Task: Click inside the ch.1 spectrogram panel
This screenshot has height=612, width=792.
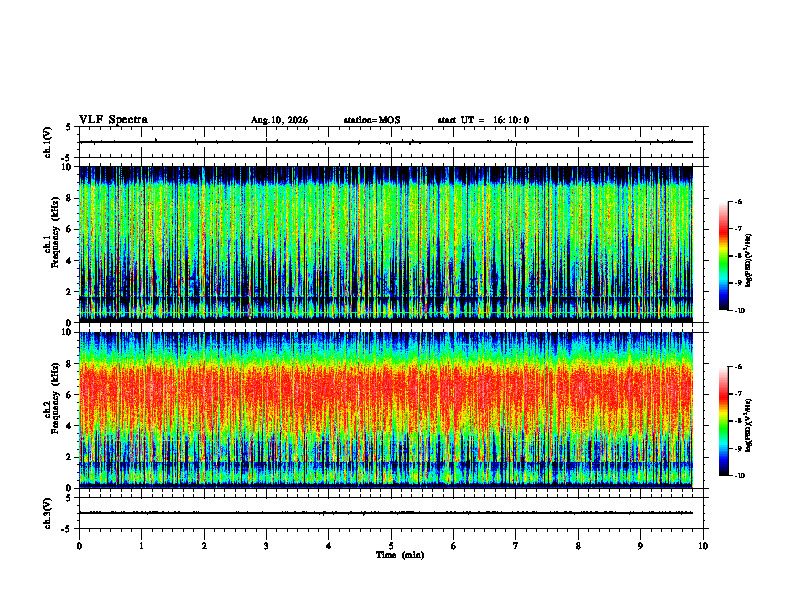Action: pos(385,244)
